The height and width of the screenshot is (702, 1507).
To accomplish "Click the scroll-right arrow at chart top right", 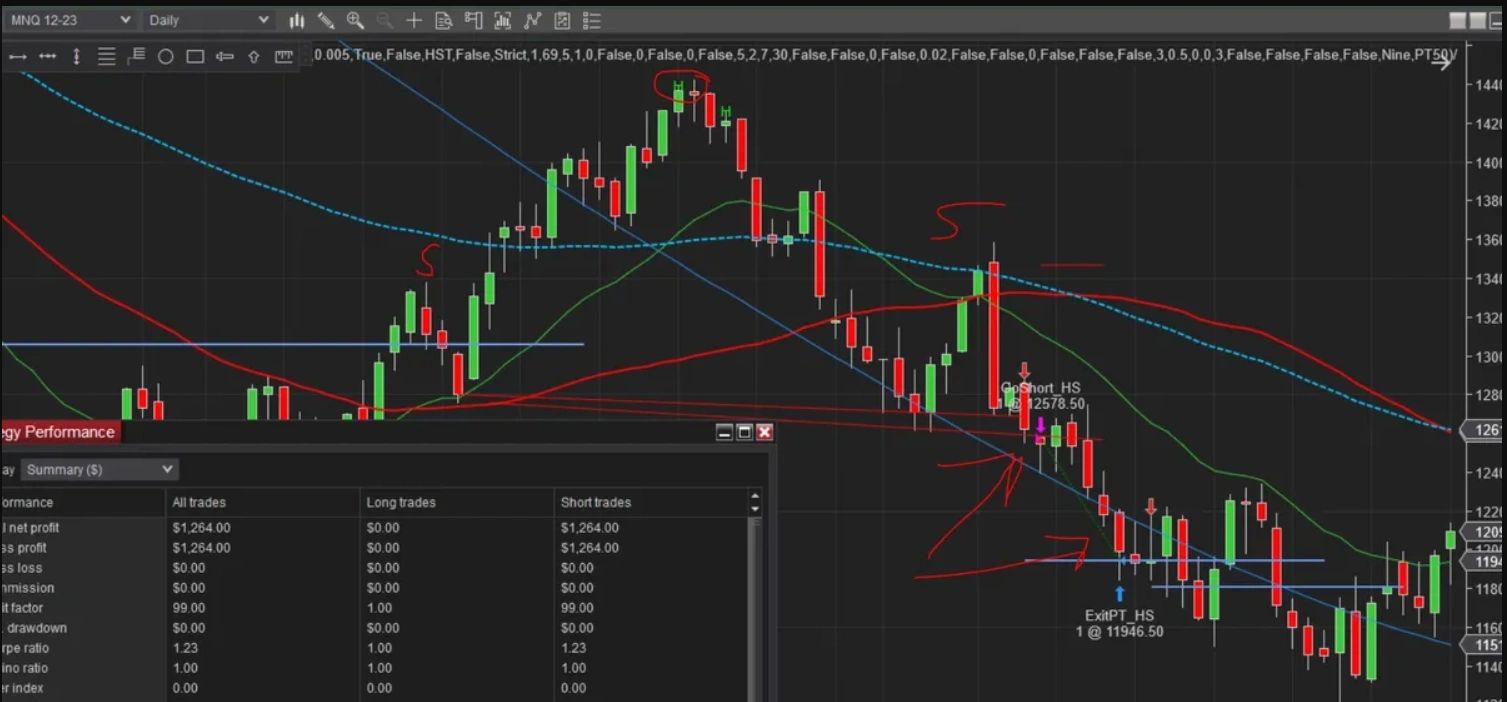I will [x=1441, y=62].
